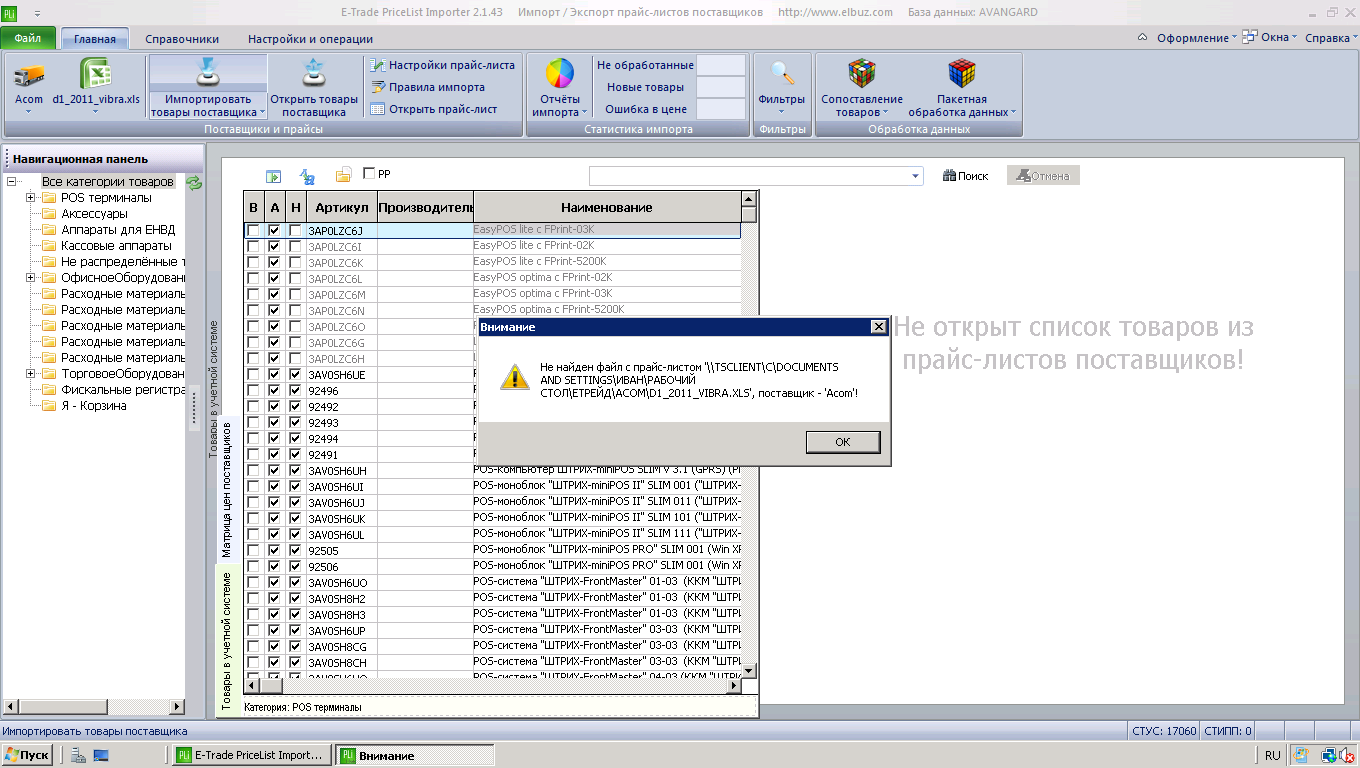This screenshot has width=1360, height=768.
Task: Toggle column A checkbox for 3AV0SH6UJ
Action: [274, 502]
